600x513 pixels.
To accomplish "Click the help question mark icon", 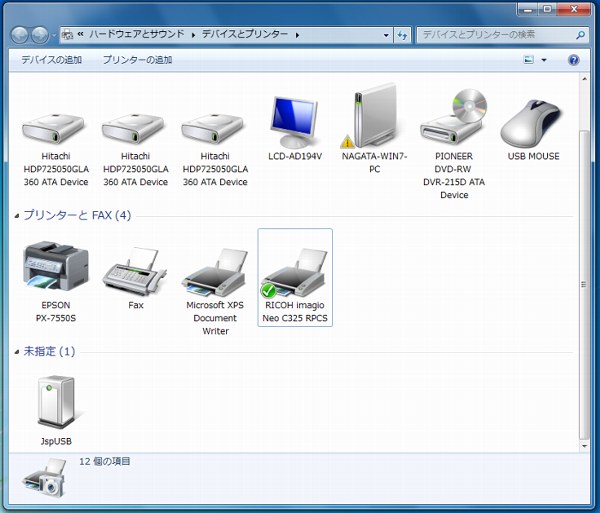I will coord(574,60).
